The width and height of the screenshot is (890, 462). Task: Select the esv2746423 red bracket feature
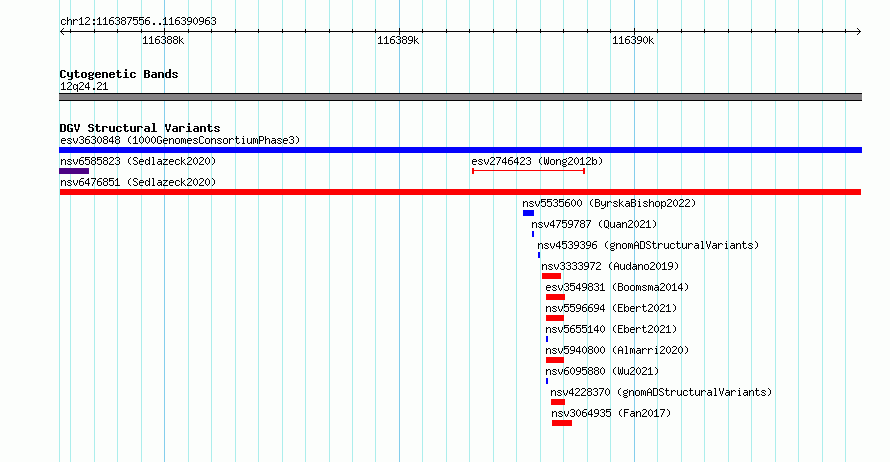pos(528,171)
